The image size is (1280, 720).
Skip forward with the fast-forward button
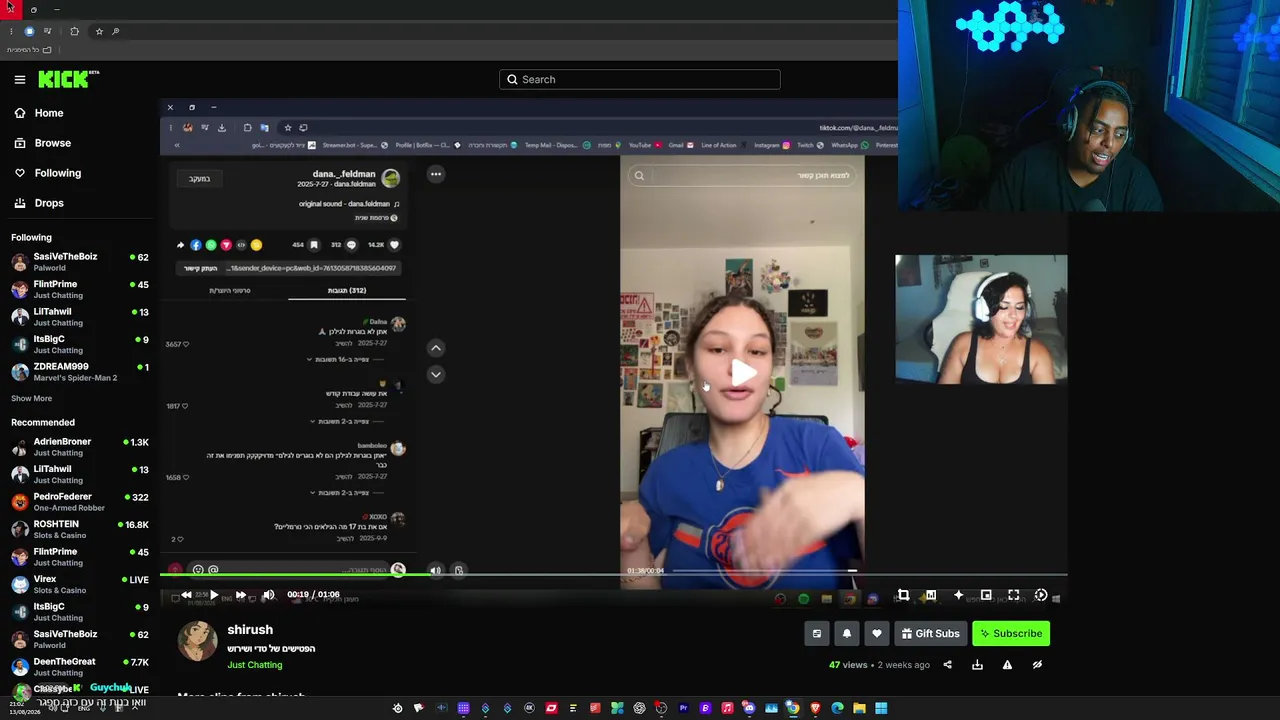[x=241, y=595]
